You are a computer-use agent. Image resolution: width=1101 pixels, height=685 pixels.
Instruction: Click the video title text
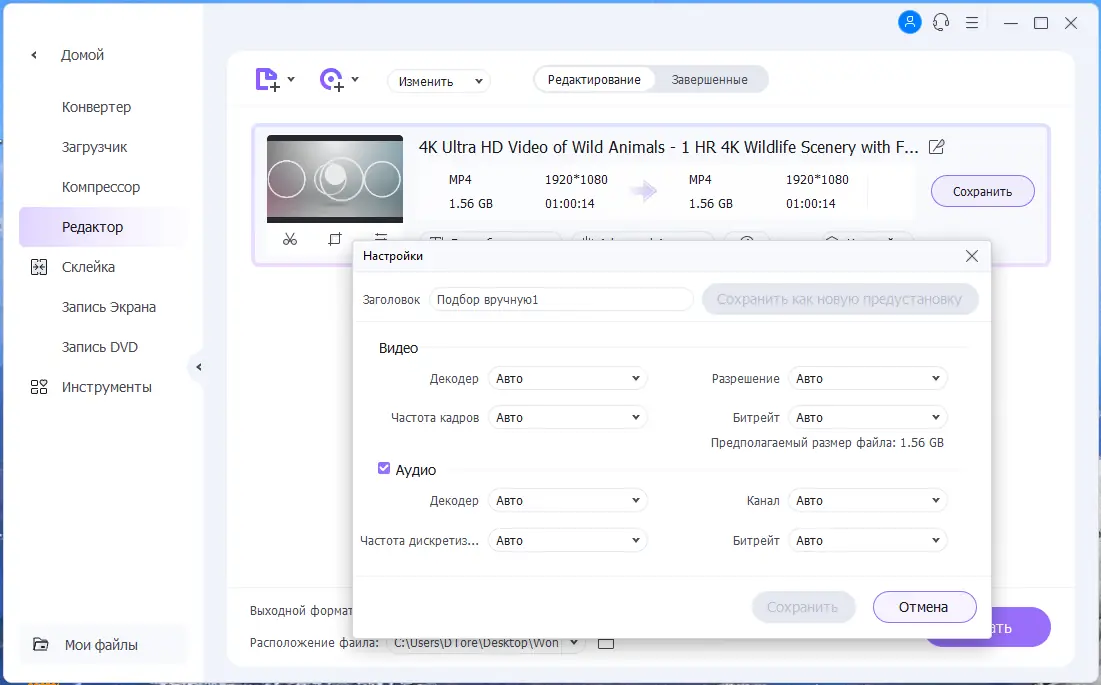pos(668,147)
